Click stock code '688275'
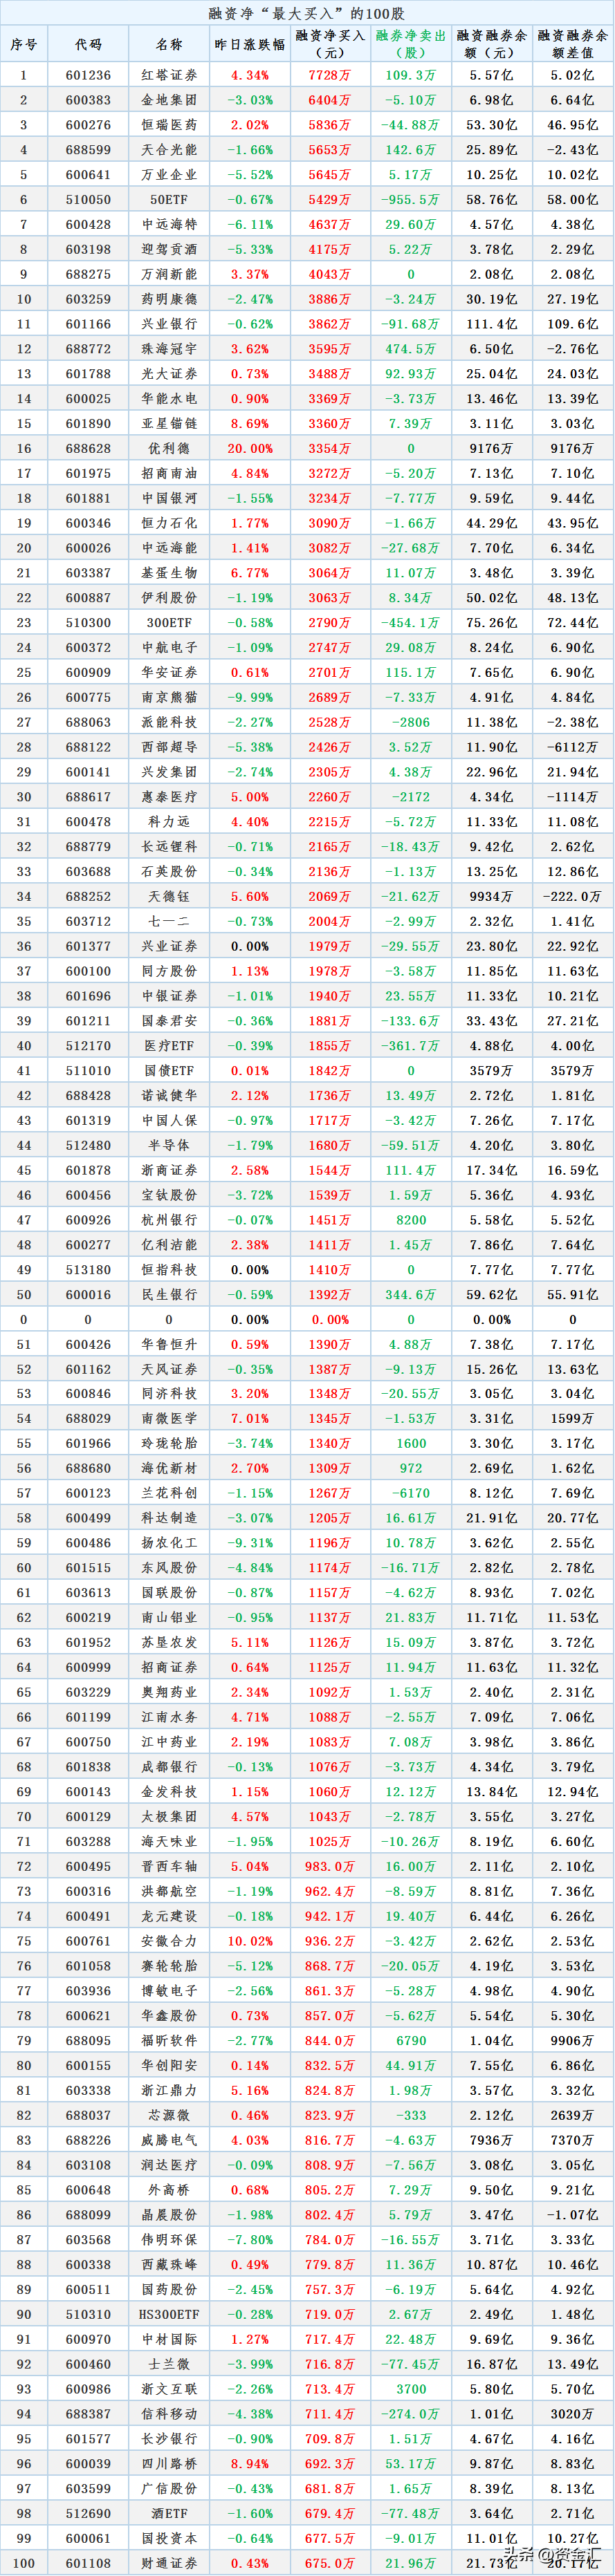 (89, 274)
